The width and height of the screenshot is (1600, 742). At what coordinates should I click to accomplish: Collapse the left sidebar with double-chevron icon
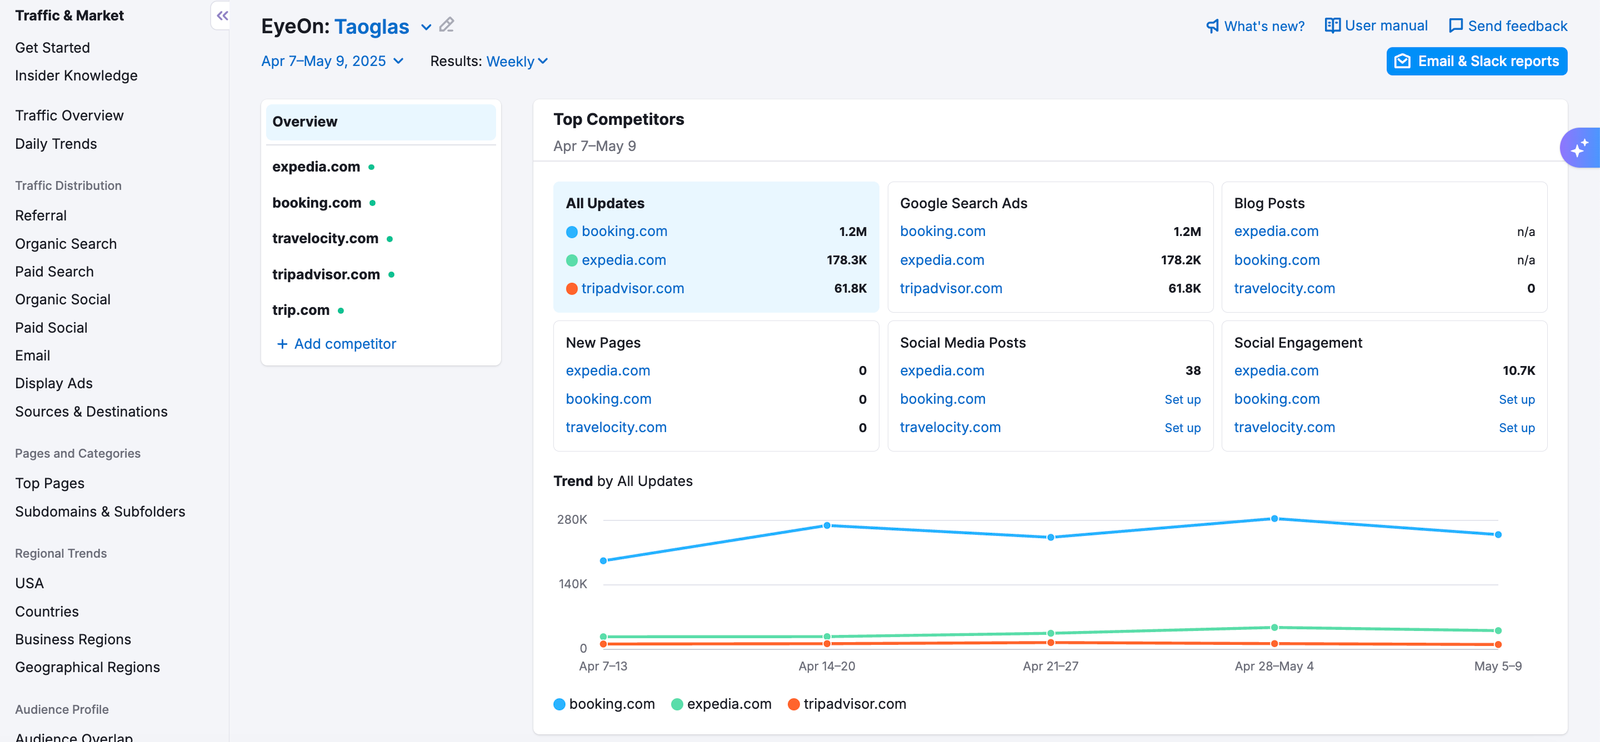pos(222,16)
